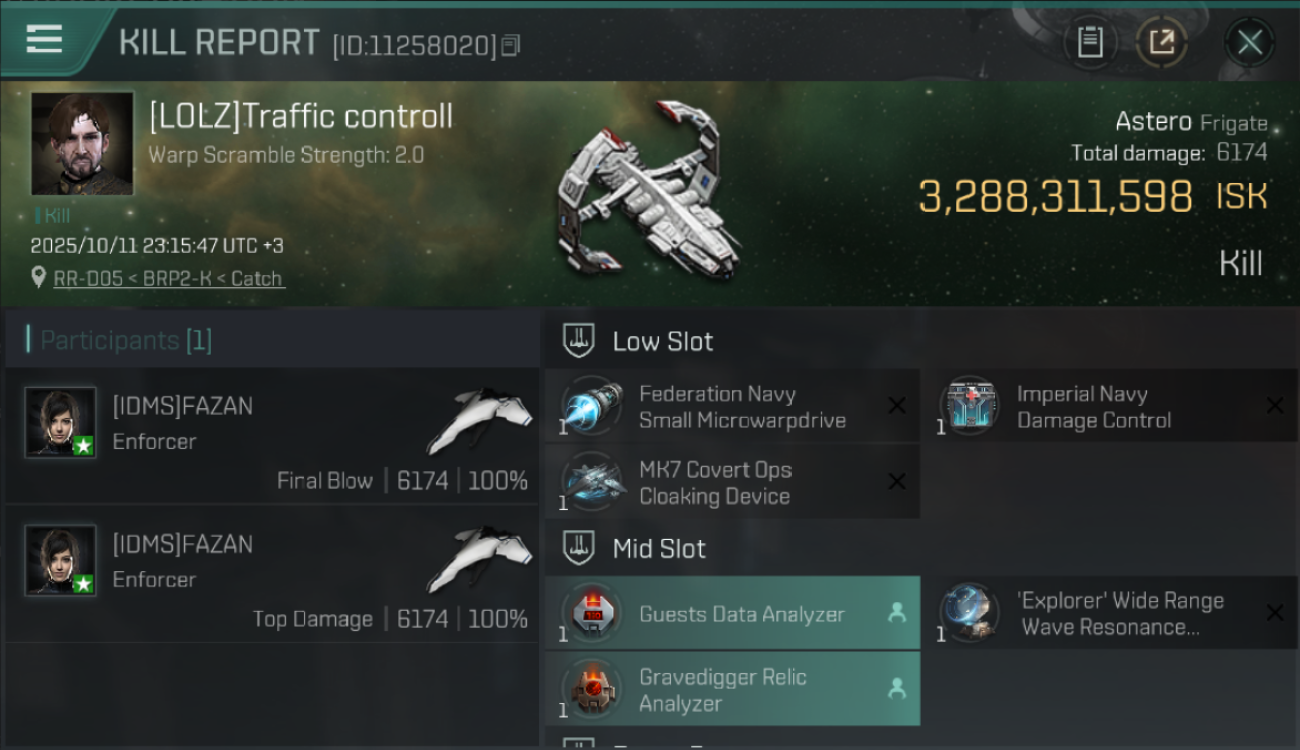Image resolution: width=1300 pixels, height=750 pixels.
Task: Select the Guests Data Analyzer row
Action: [x=733, y=613]
